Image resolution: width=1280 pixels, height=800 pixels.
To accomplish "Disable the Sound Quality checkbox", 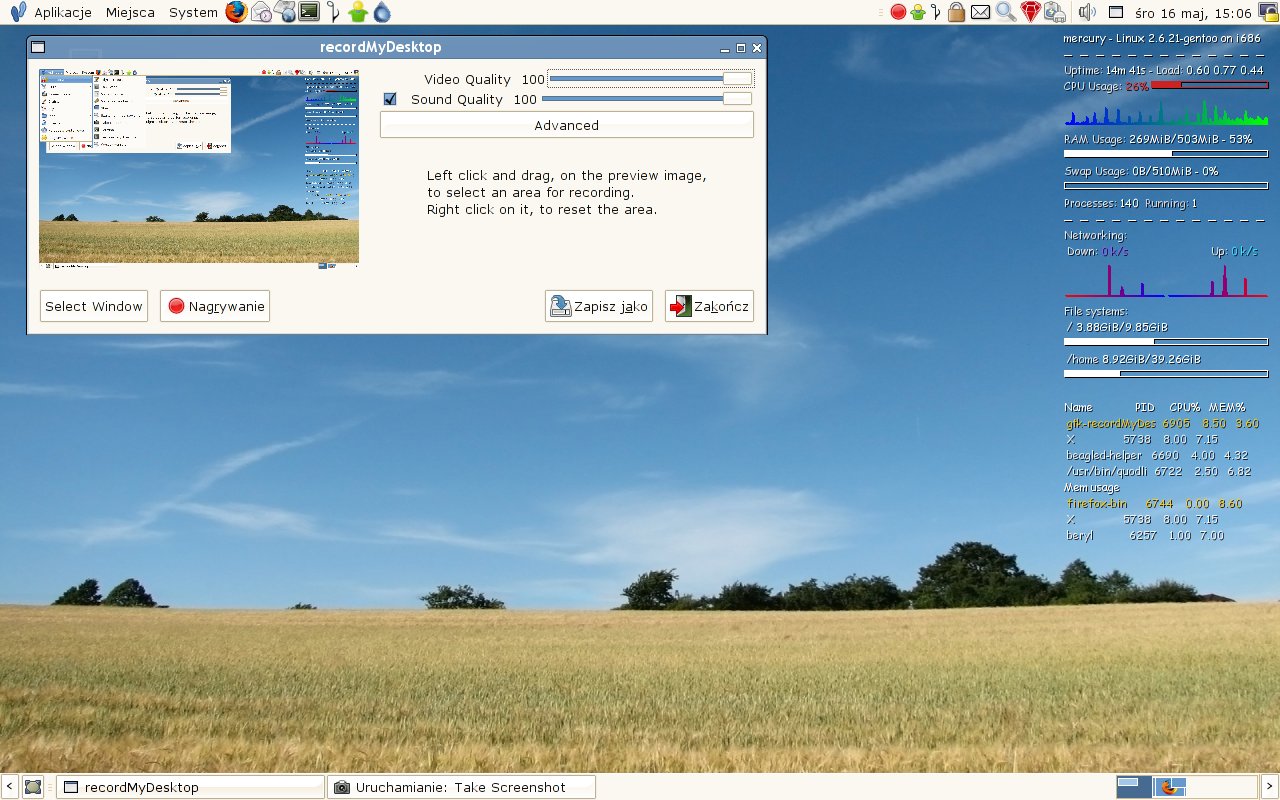I will coord(390,99).
